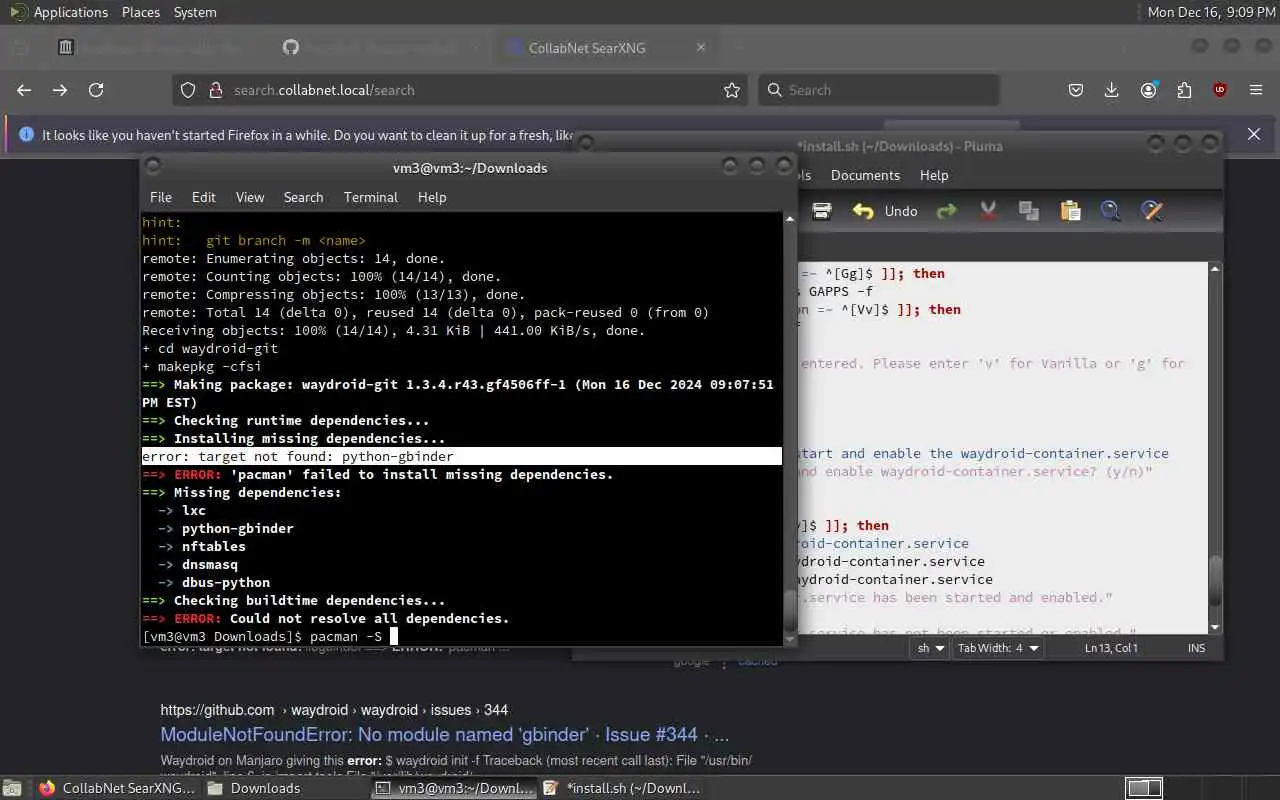Click the Cut scissors icon in Pluma
This screenshot has width=1280, height=800.
click(988, 211)
